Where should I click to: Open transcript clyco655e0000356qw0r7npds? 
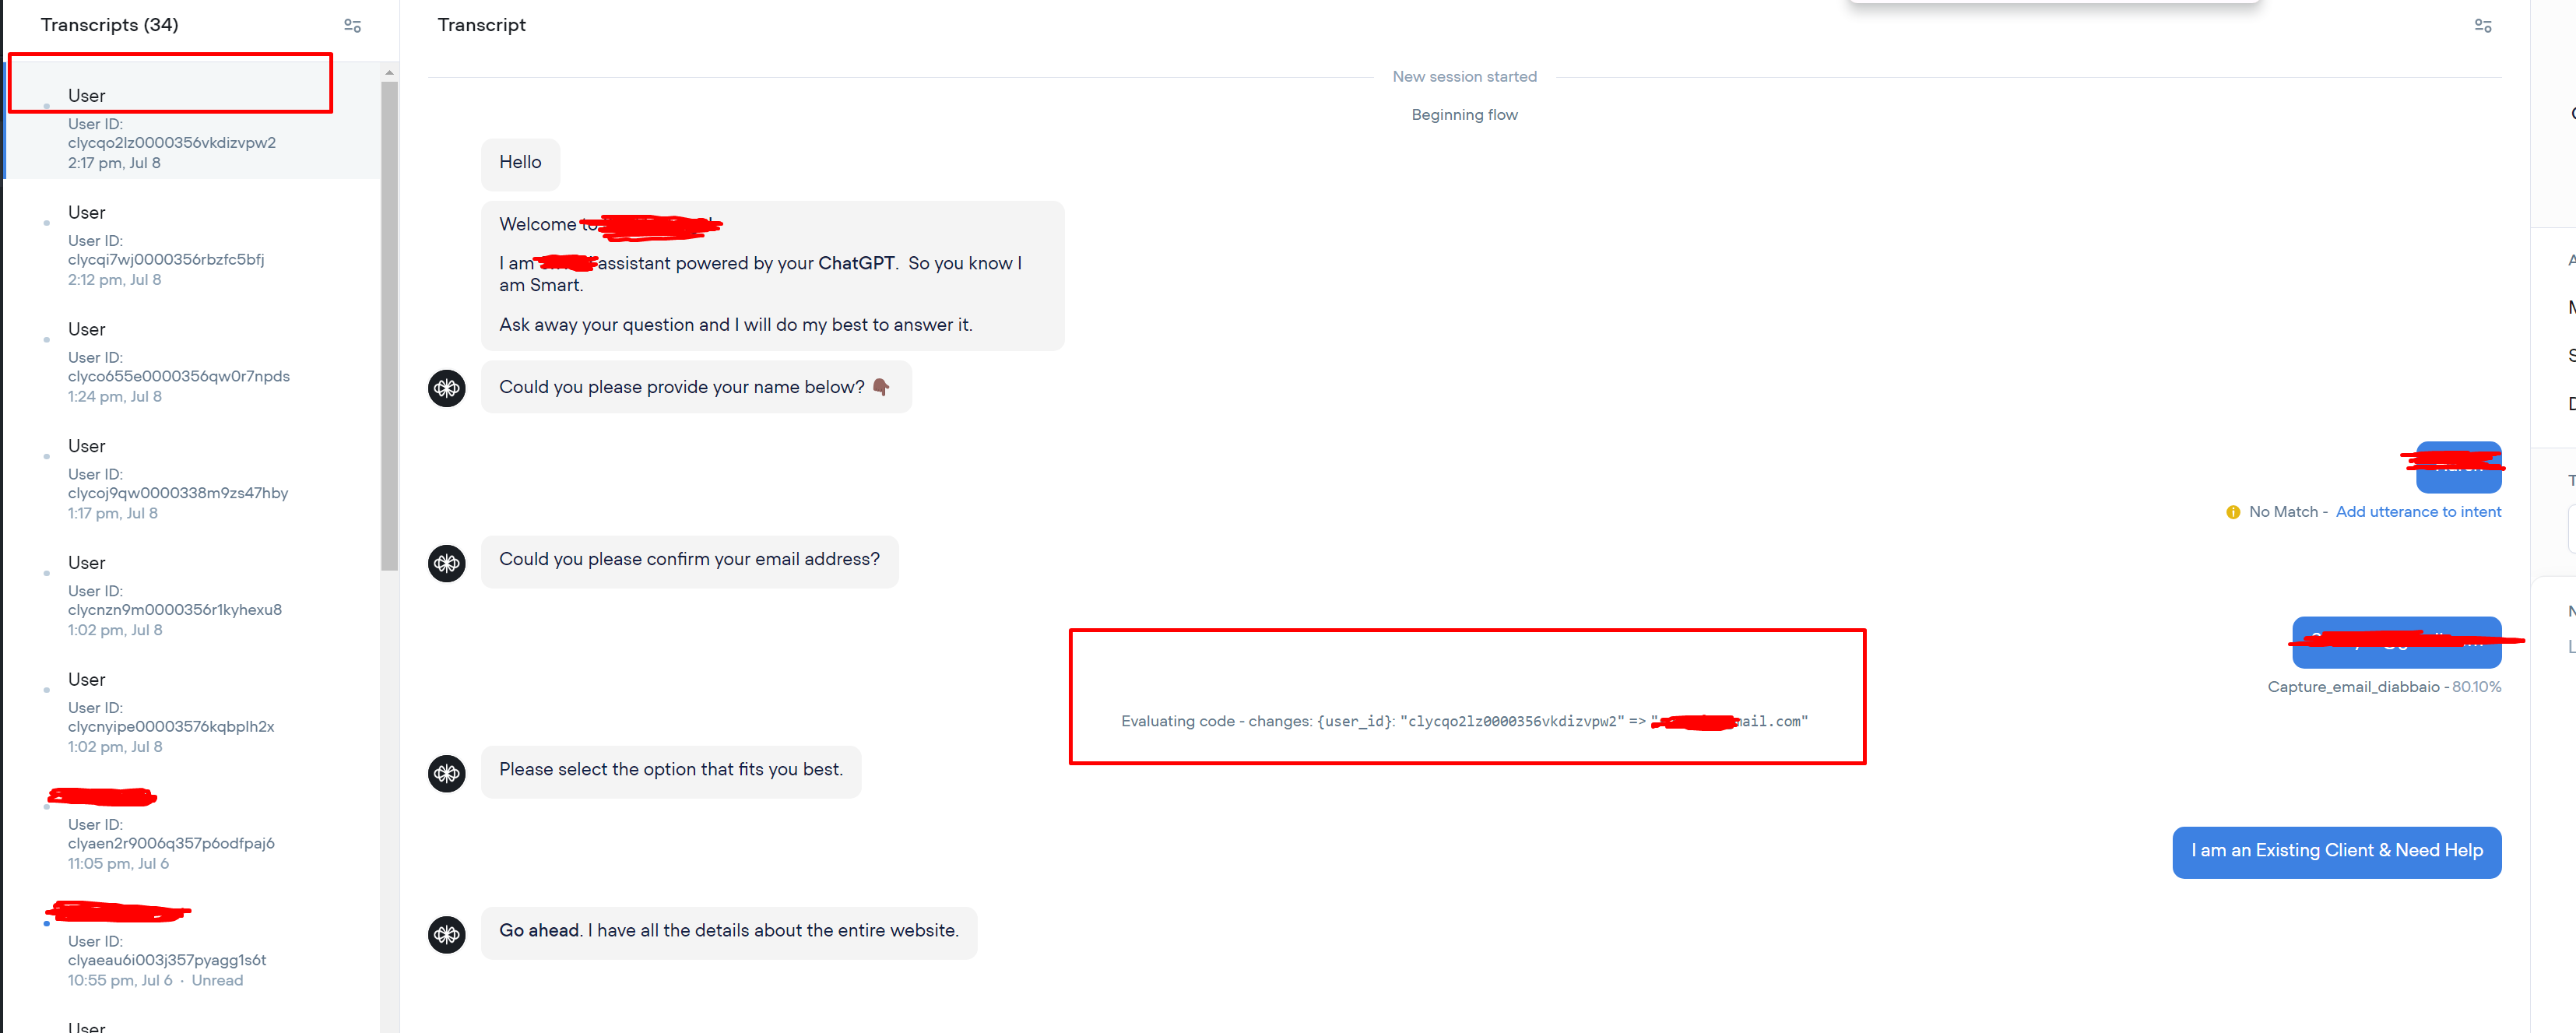193,362
